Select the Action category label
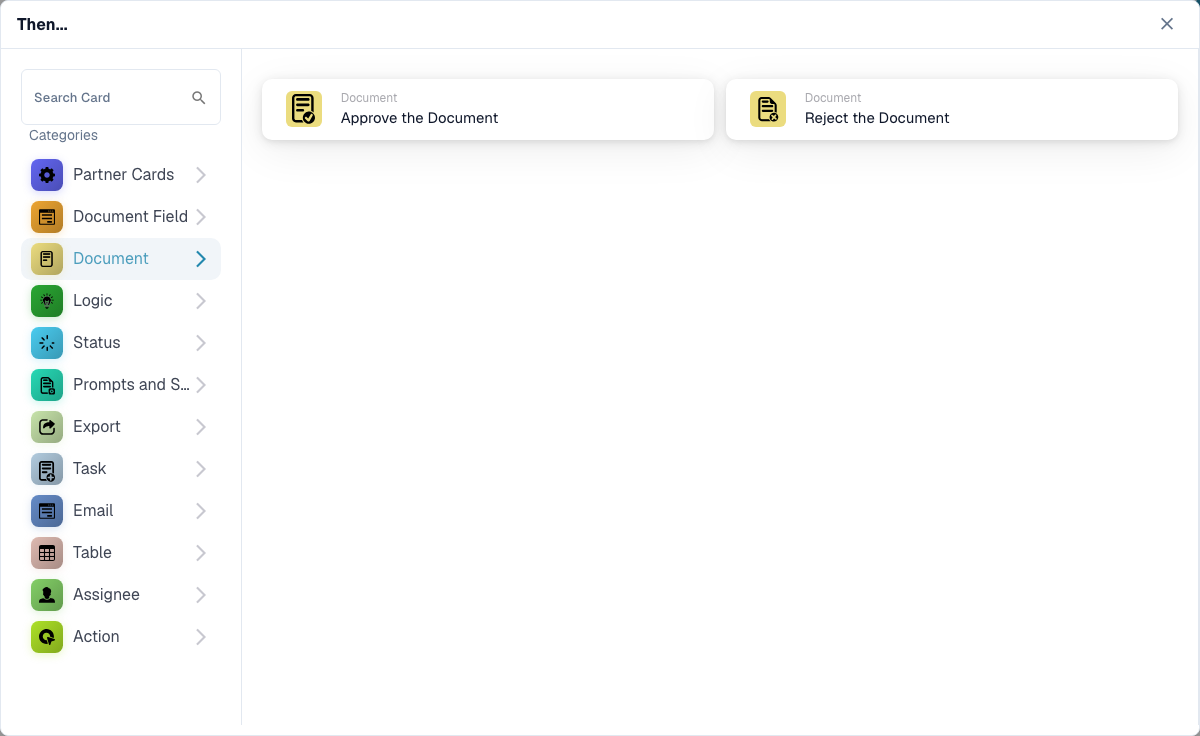This screenshot has width=1200, height=736. tap(96, 636)
